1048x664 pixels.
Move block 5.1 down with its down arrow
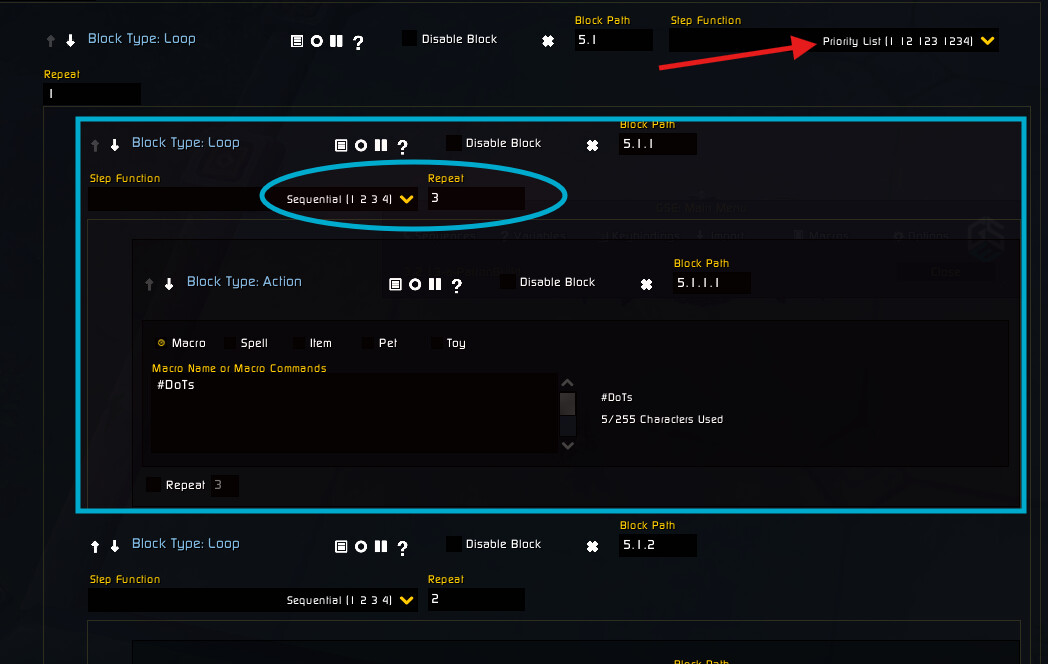click(x=70, y=41)
